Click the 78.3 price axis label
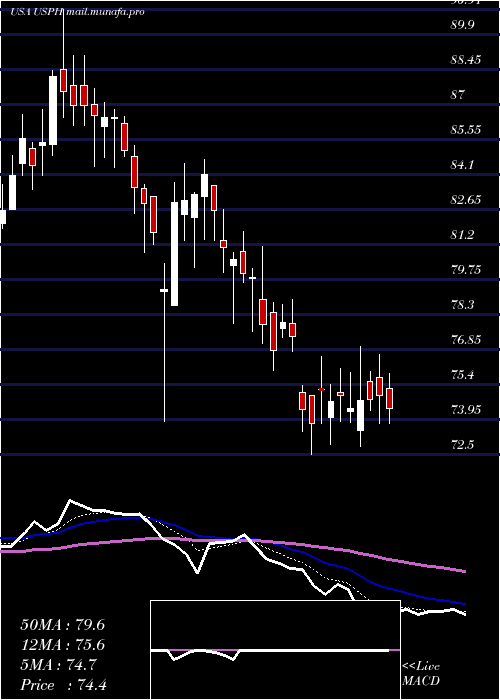This screenshot has width=500, height=700. (x=463, y=305)
